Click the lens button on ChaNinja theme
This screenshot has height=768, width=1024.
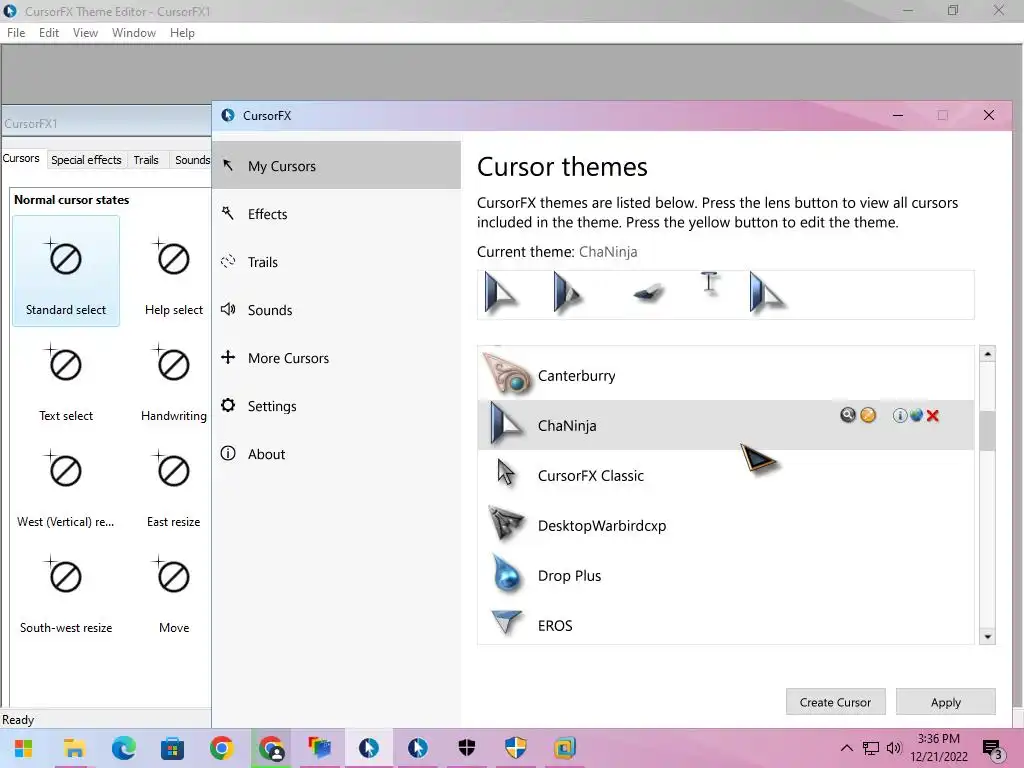(x=847, y=415)
